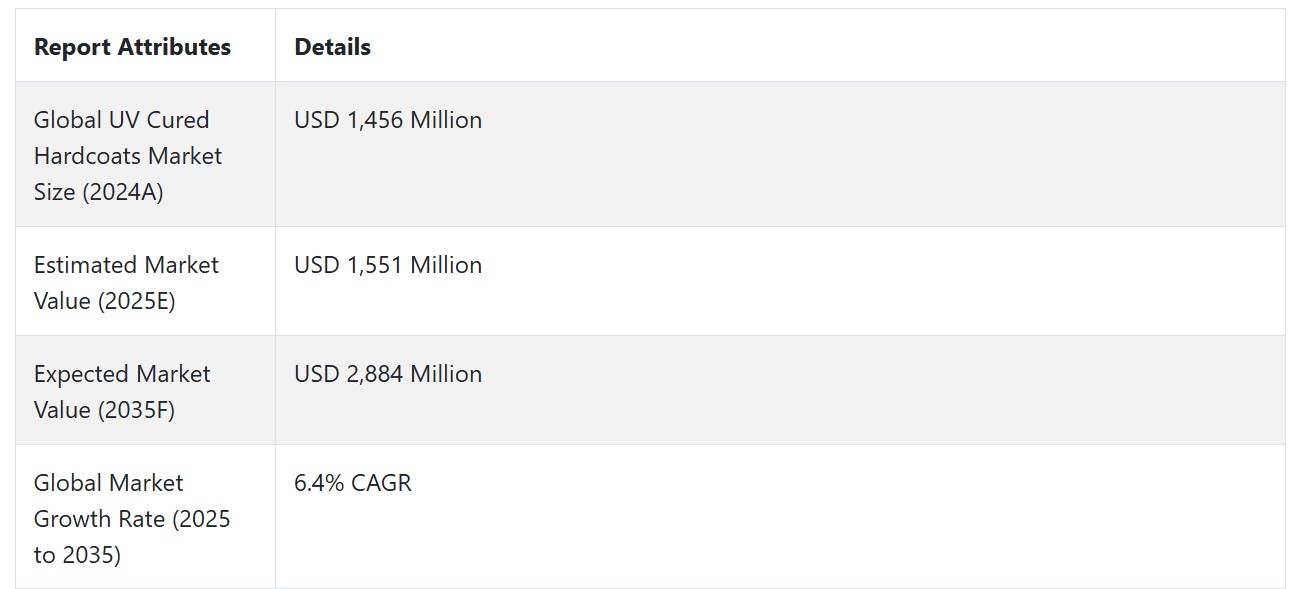Viewport: 1294px width, 589px height.
Task: Click the 'Growth Rate (2025' text line
Action: coord(132,519)
